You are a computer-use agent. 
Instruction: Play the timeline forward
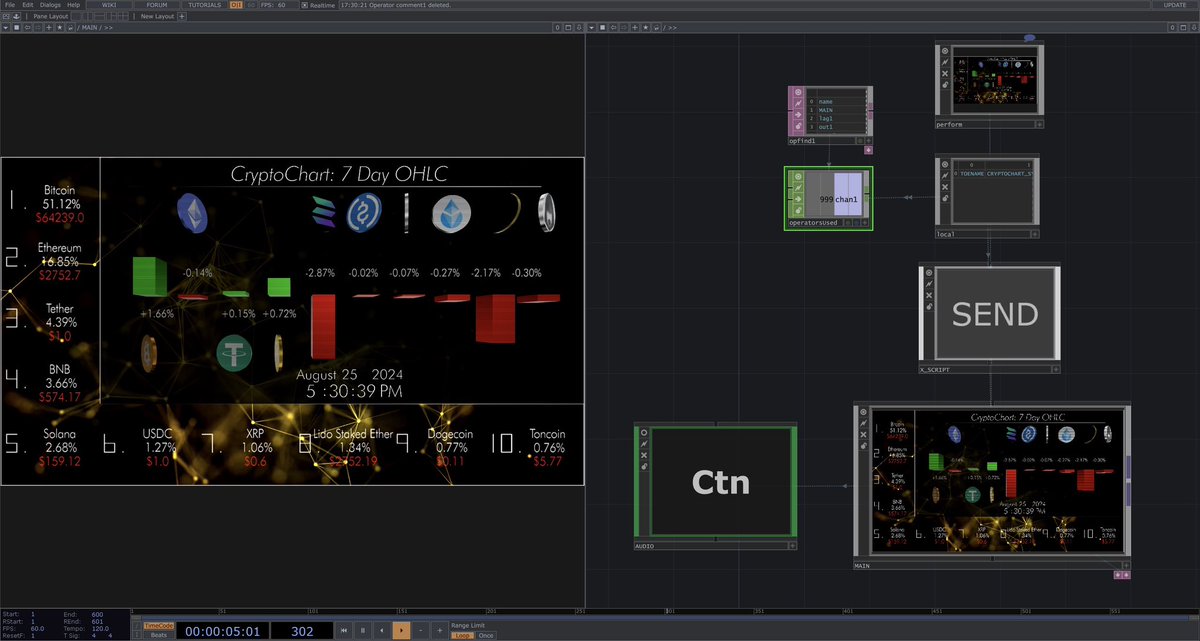coord(401,630)
